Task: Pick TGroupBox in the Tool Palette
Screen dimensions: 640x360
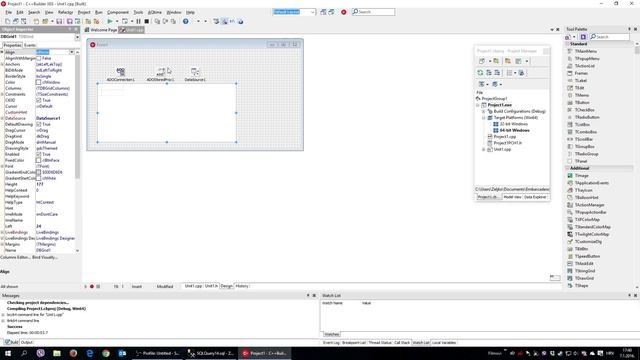Action: tap(584, 147)
